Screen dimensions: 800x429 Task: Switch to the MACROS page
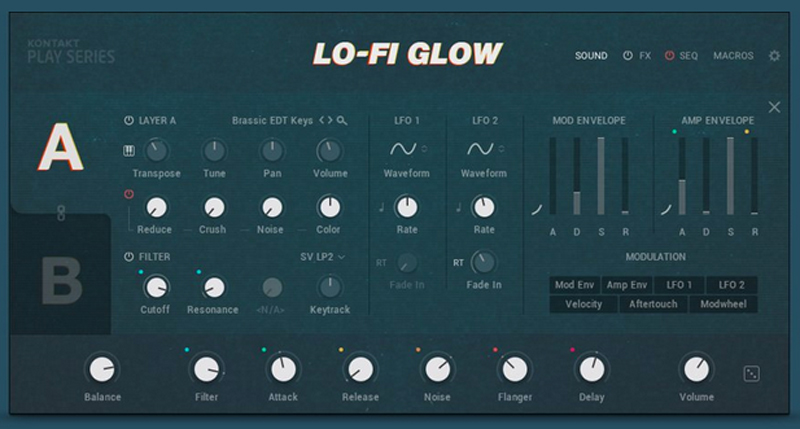coord(733,56)
